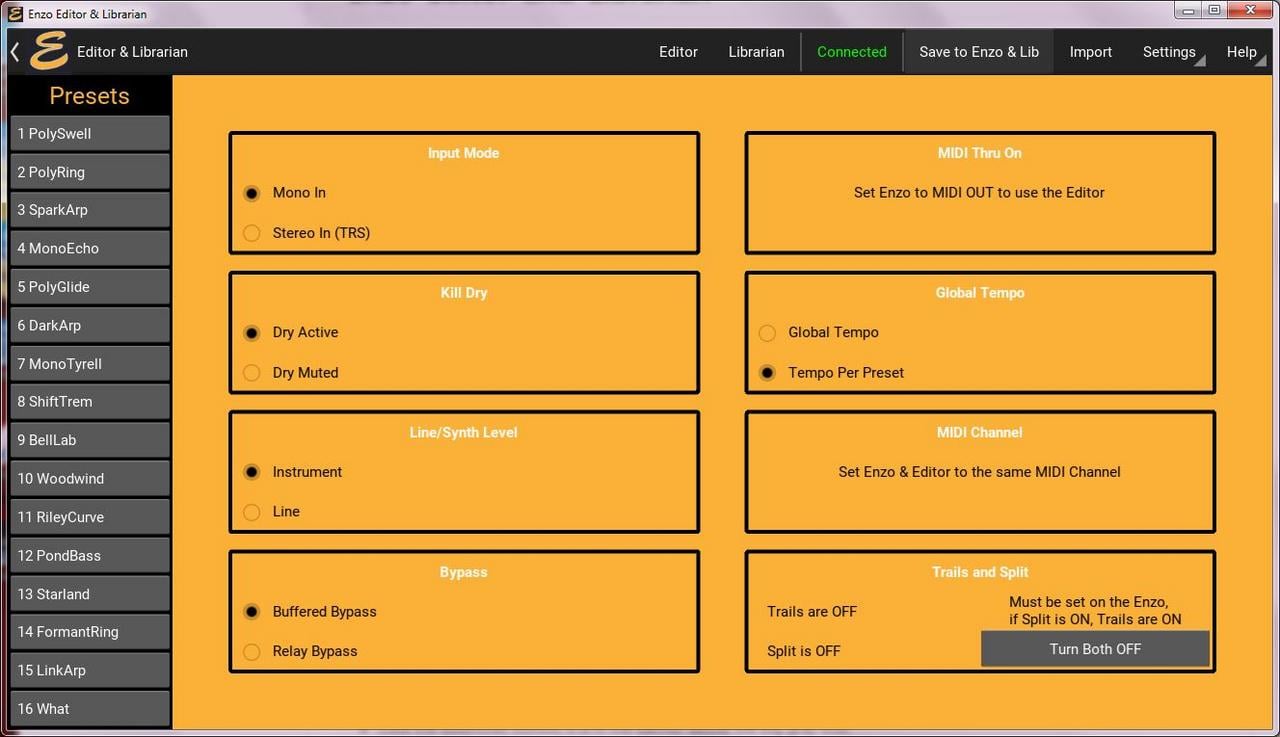The height and width of the screenshot is (737, 1280).
Task: Open the Import menu item
Action: click(x=1090, y=52)
